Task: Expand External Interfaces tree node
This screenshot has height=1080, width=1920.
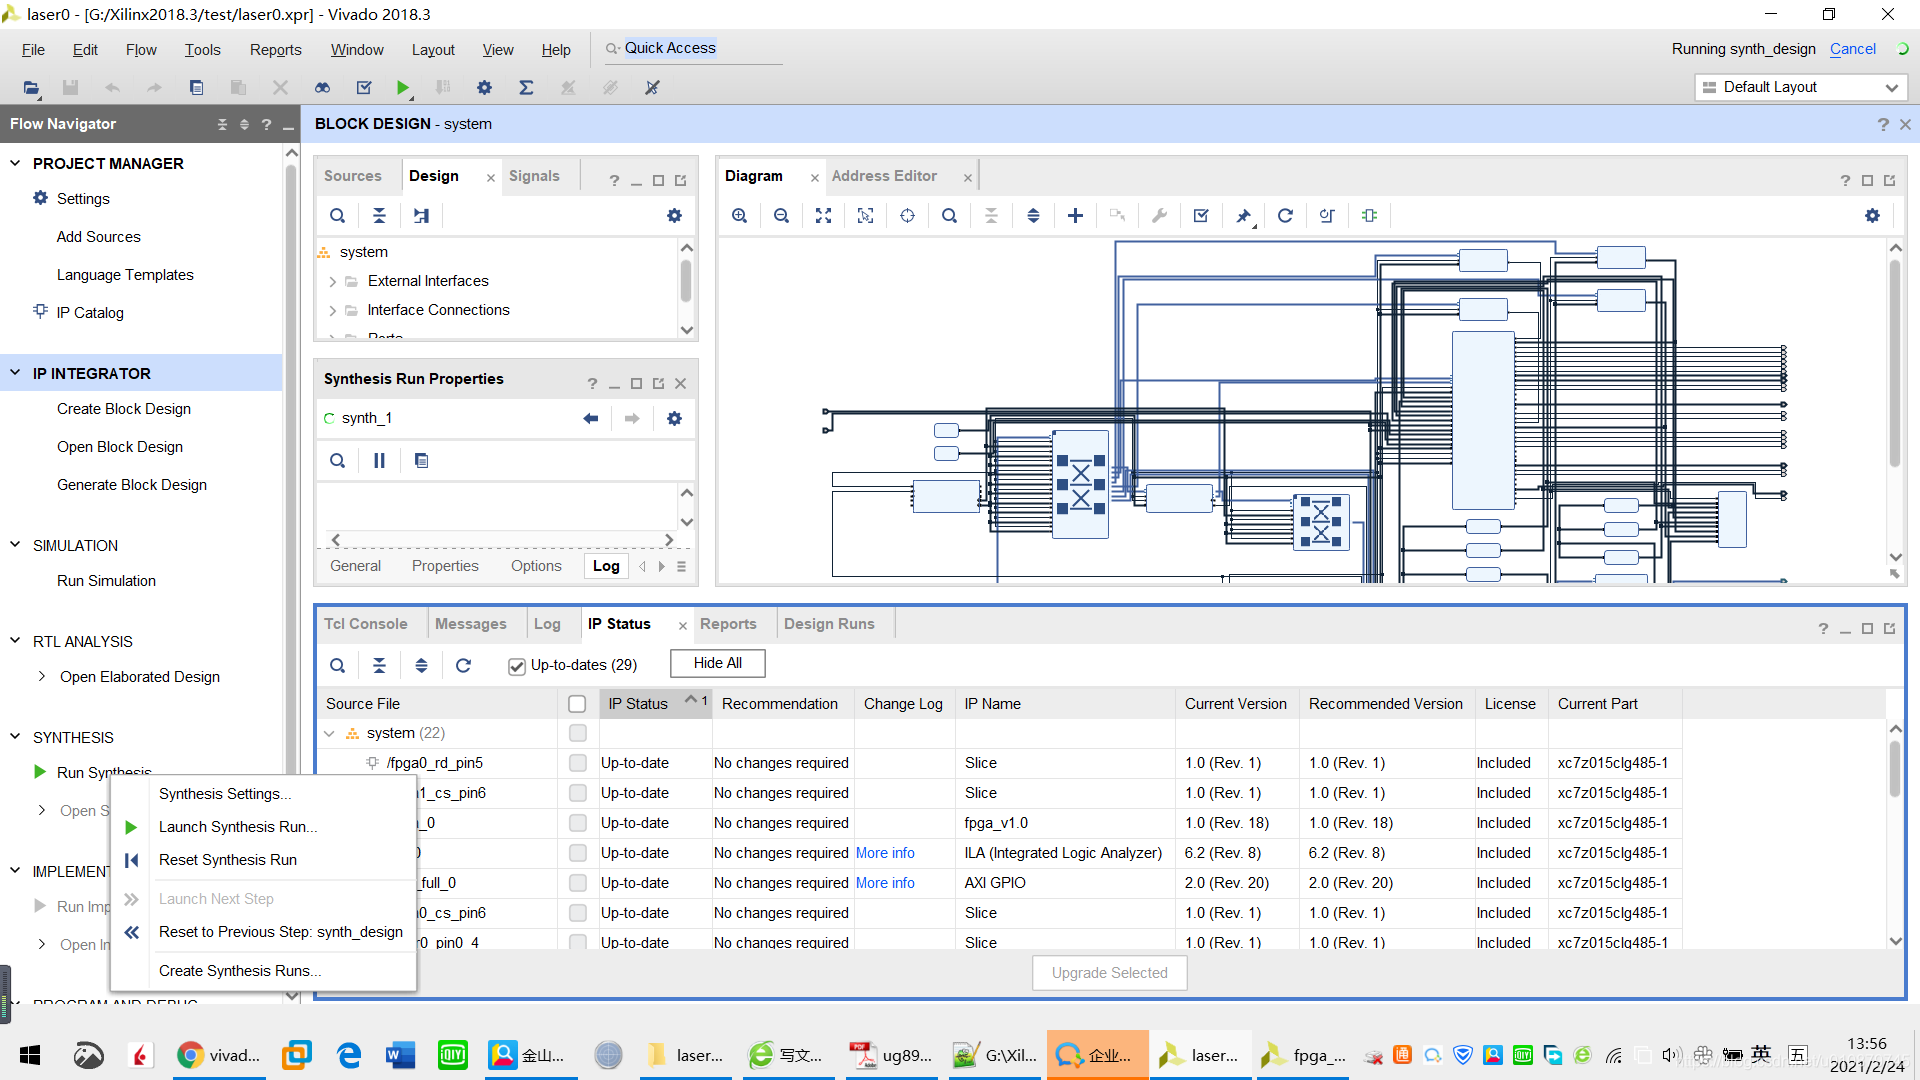Action: point(333,282)
